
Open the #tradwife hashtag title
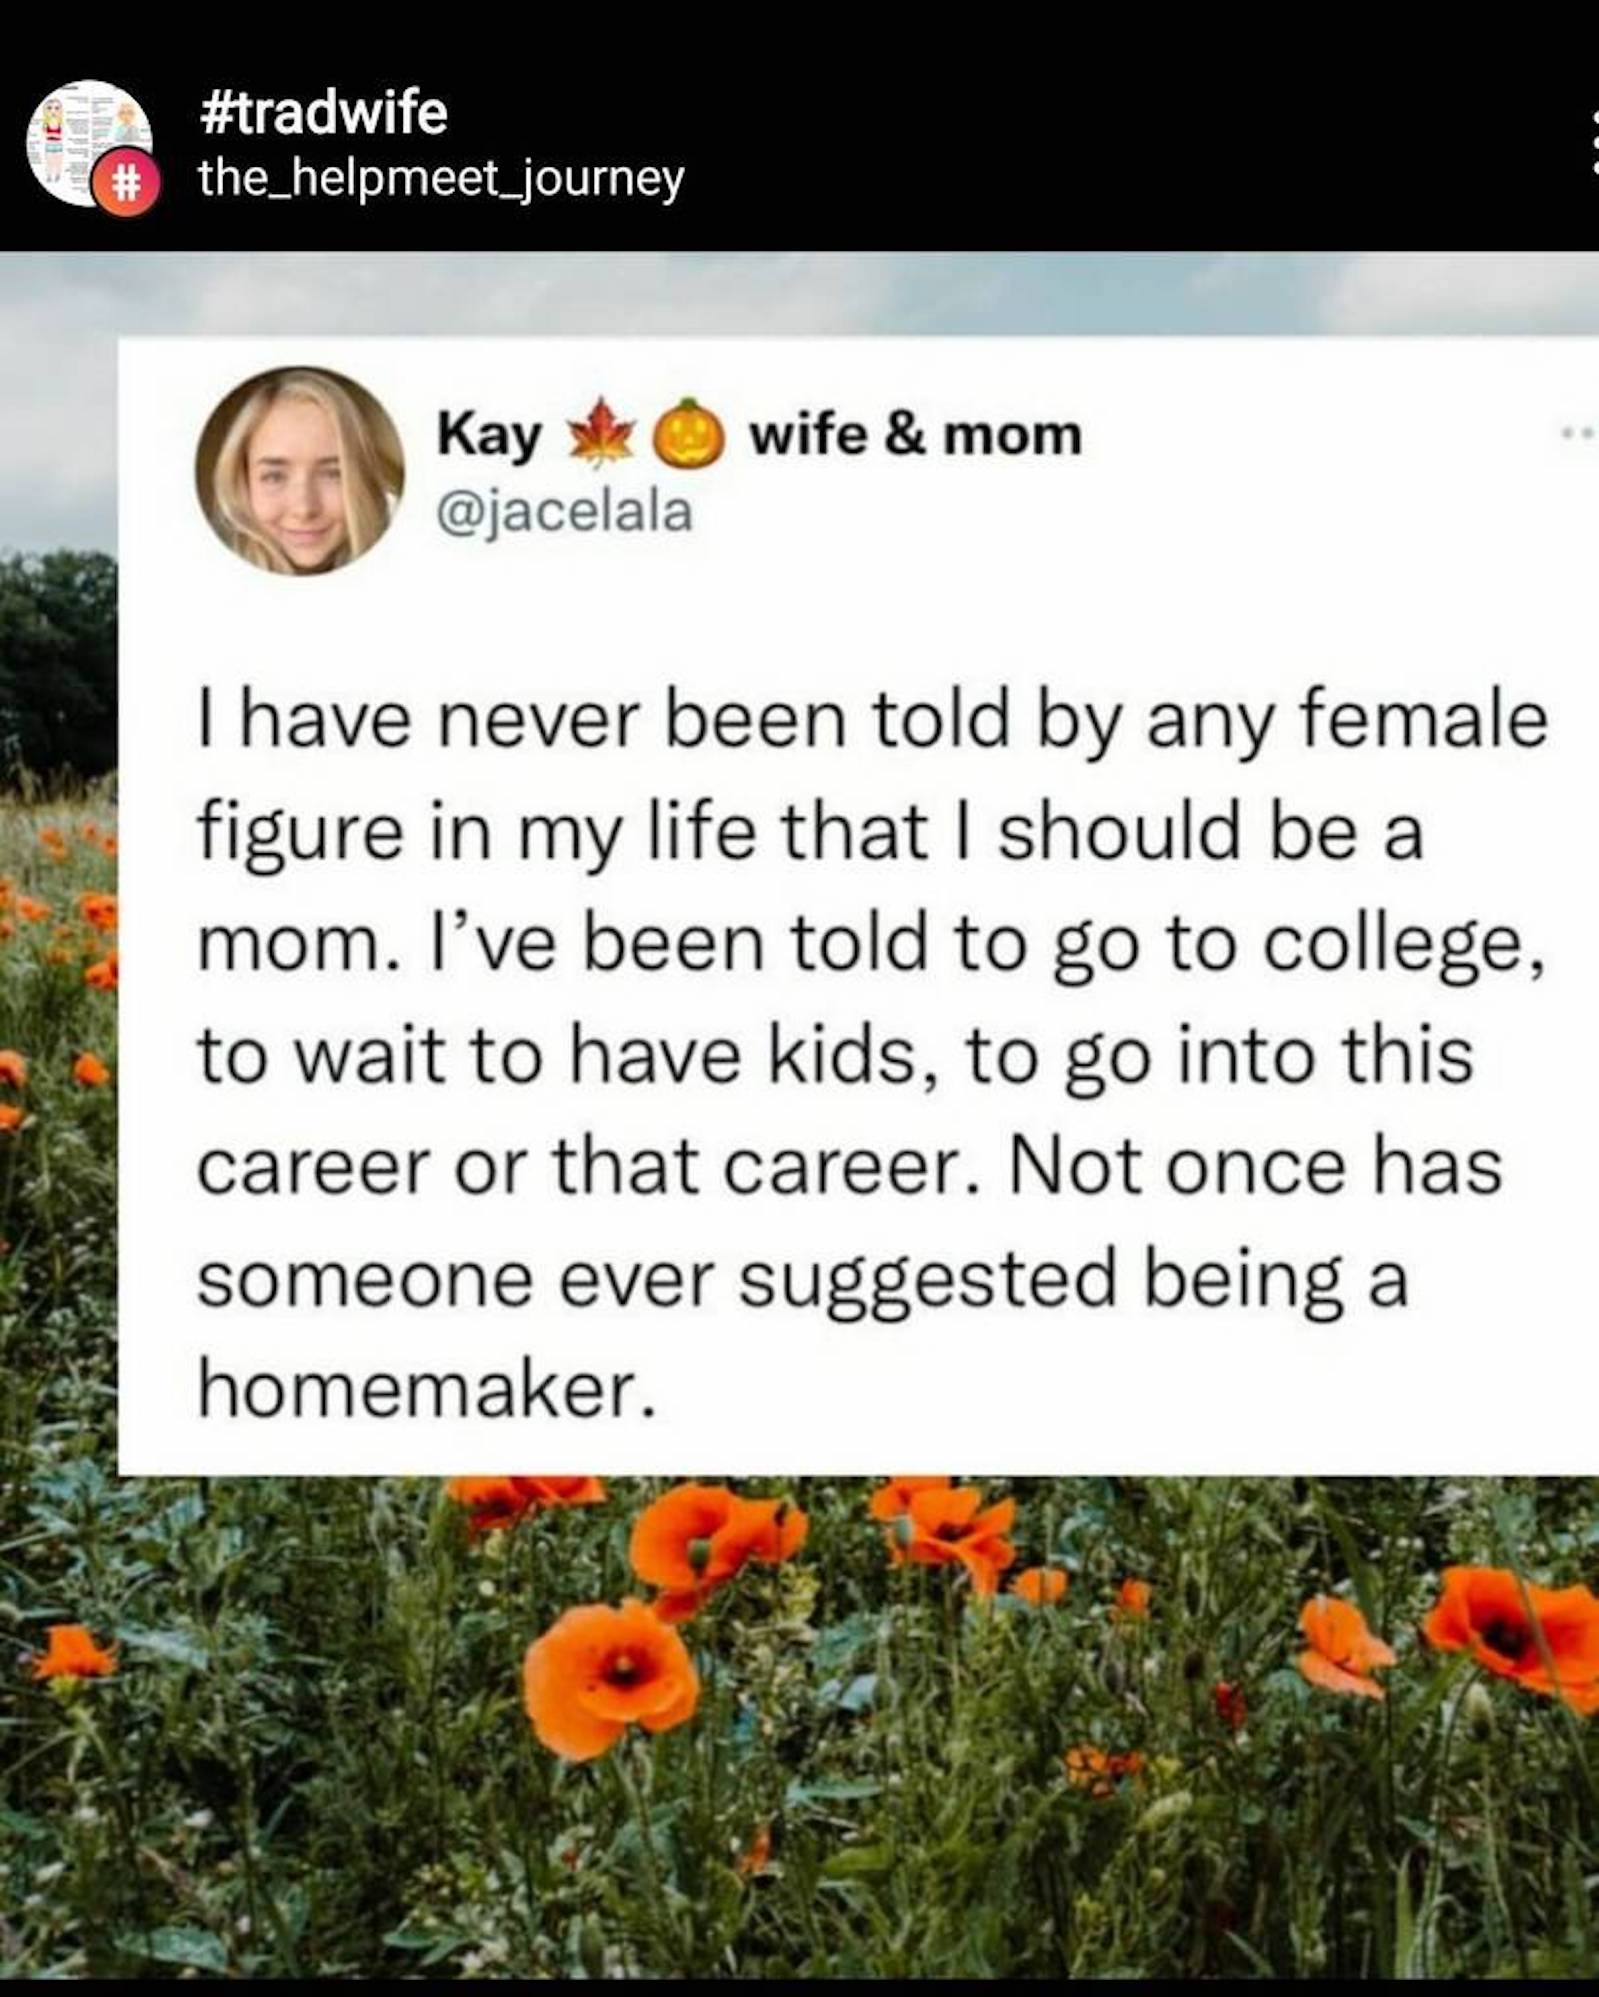322,112
